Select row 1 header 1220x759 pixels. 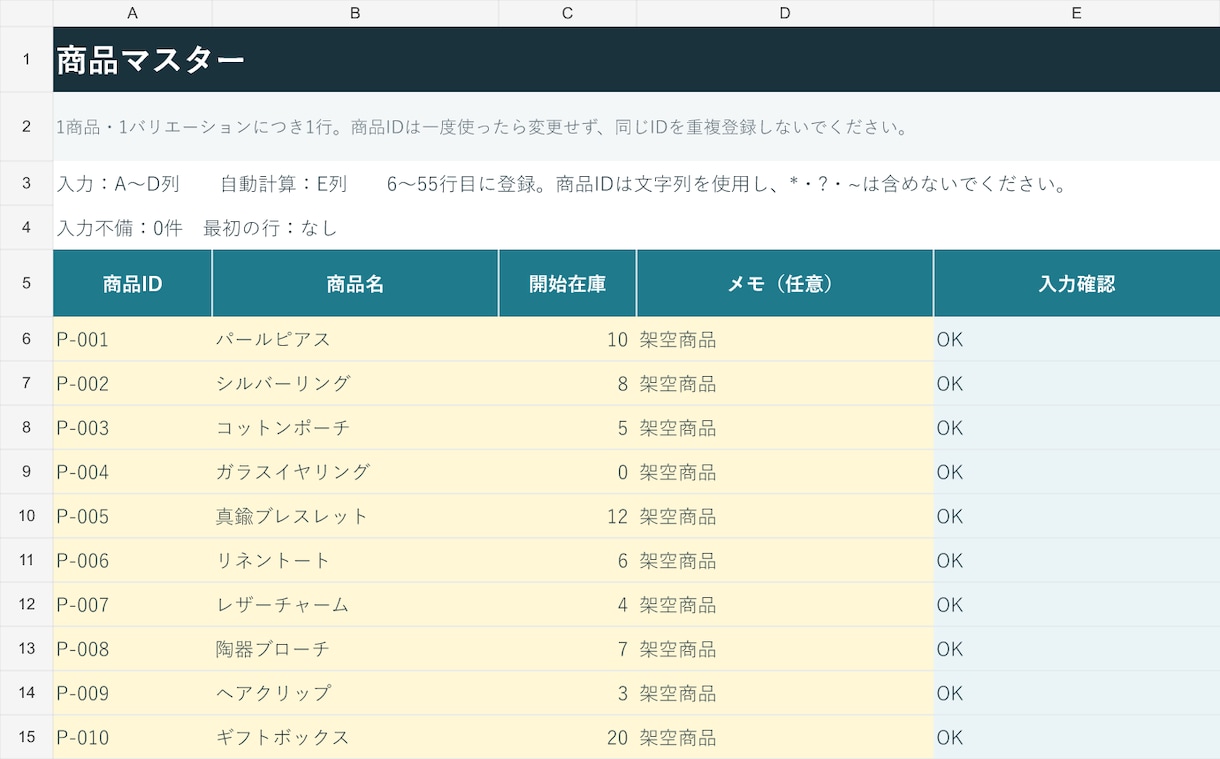tap(26, 60)
